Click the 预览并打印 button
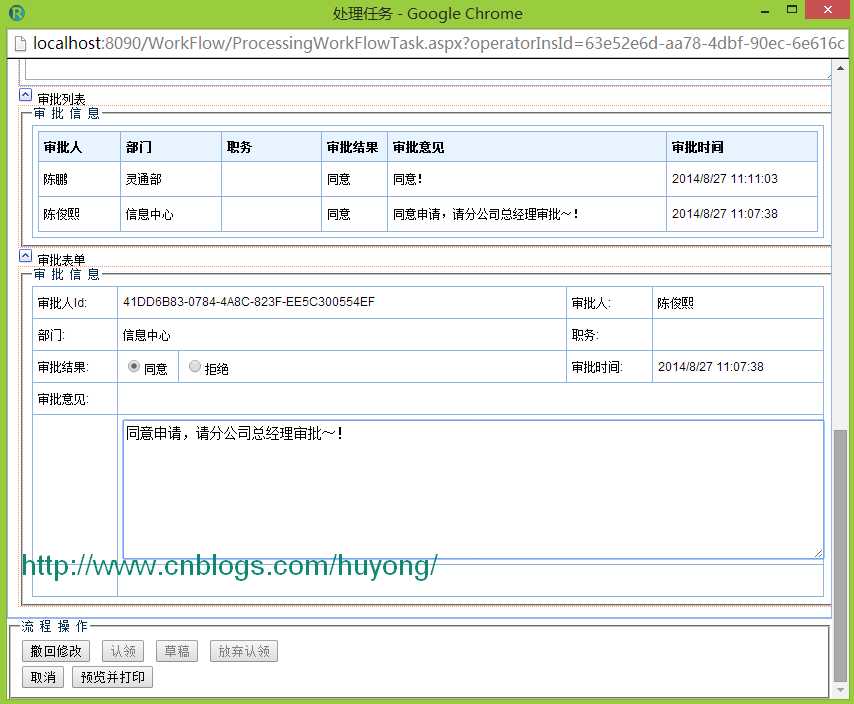The width and height of the screenshot is (854, 704). [112, 677]
